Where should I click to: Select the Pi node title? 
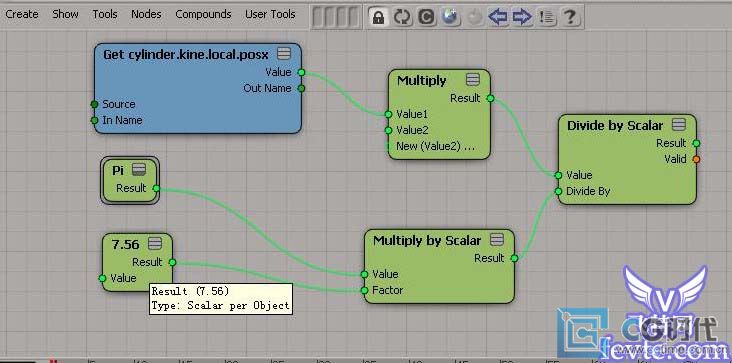[118, 170]
